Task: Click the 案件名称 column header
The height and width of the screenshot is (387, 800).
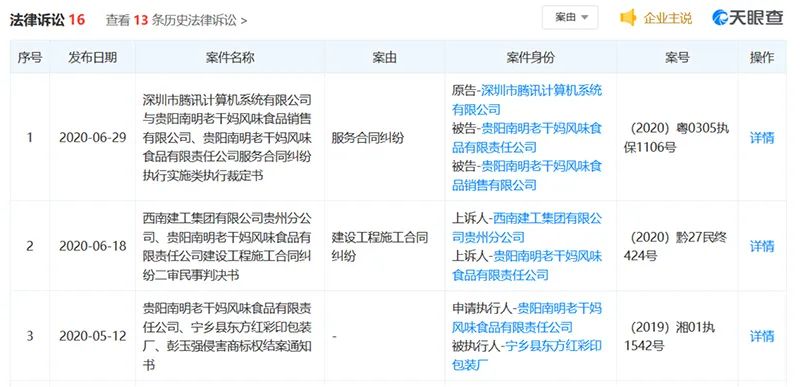Action: point(230,57)
